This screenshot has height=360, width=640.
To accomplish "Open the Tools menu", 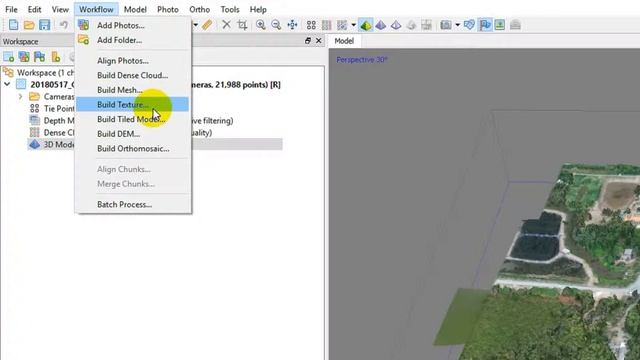I will [x=230, y=9].
